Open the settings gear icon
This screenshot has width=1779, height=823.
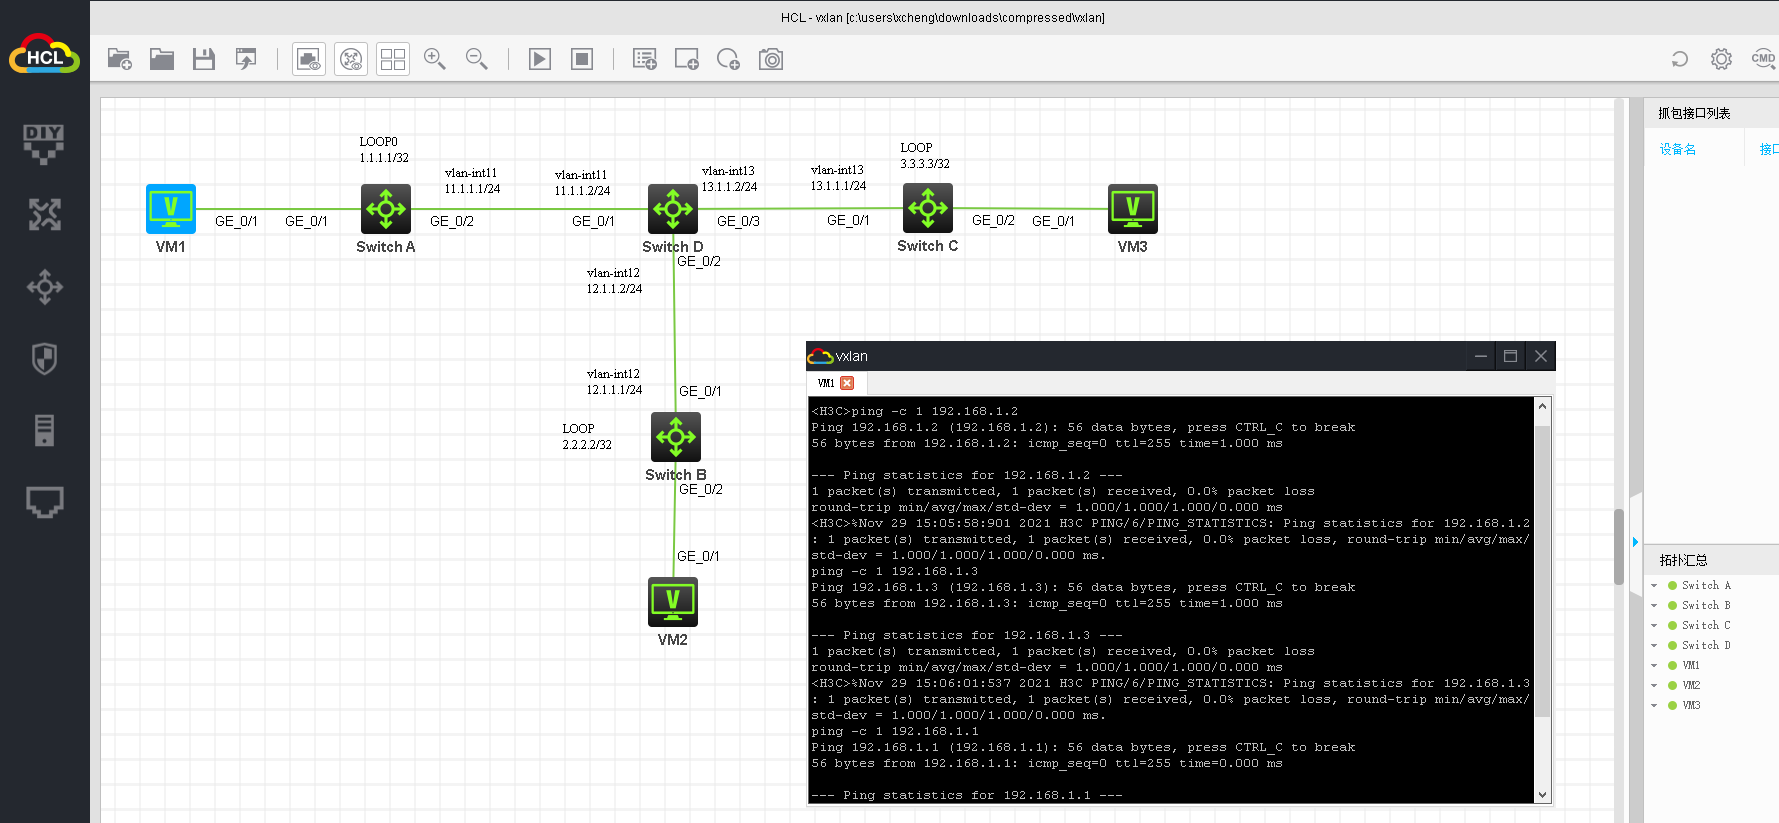[1721, 59]
